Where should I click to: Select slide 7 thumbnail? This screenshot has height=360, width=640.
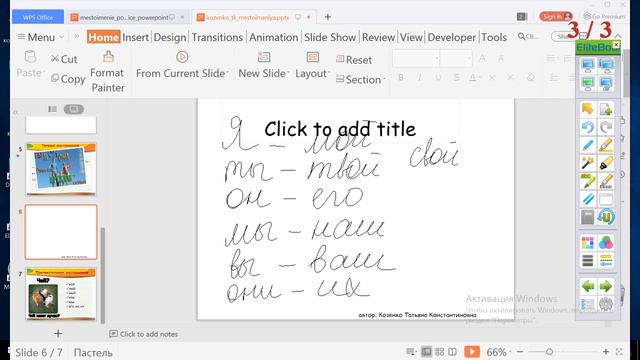(x=61, y=293)
